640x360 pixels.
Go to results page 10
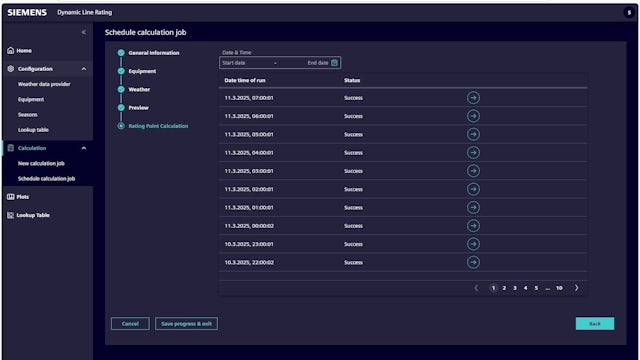point(559,288)
